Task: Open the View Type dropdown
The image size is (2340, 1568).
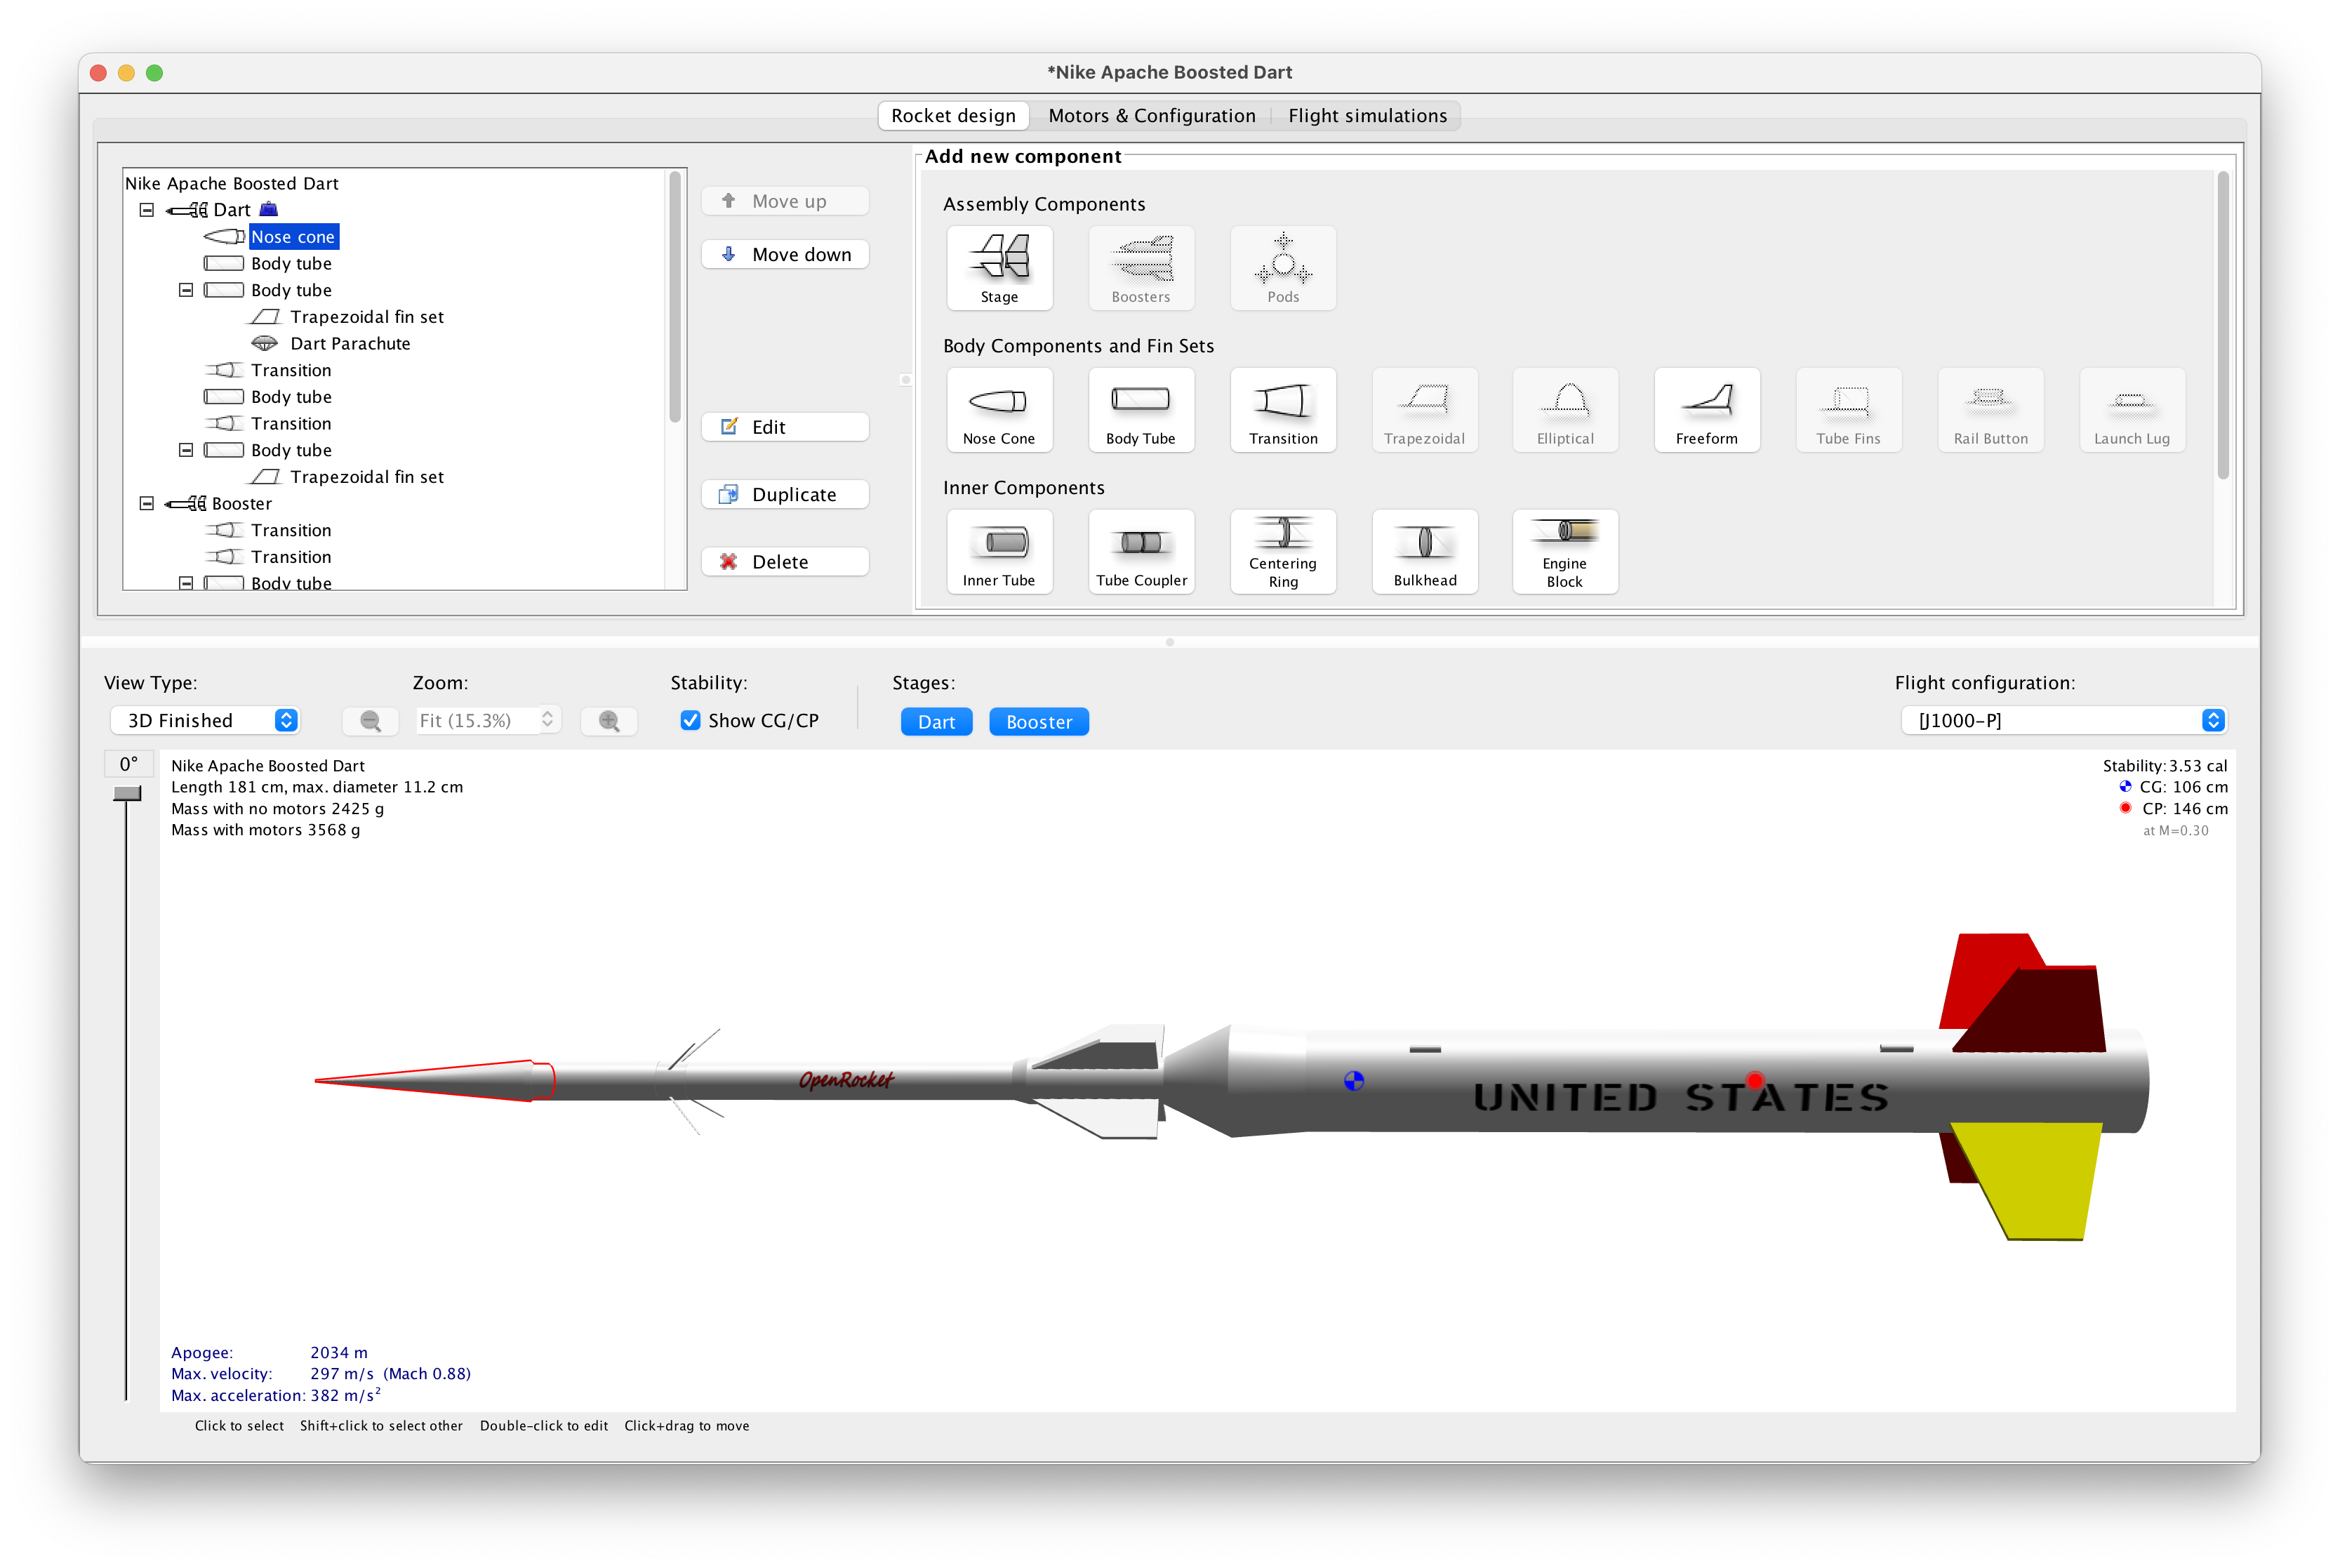Action: 205,721
